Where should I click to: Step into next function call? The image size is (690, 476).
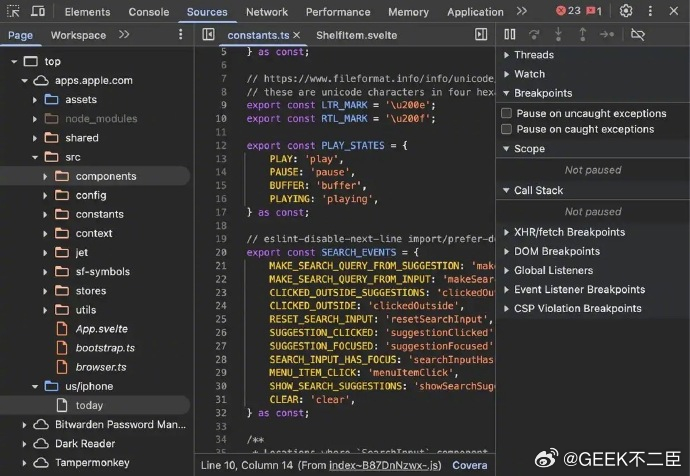point(558,34)
